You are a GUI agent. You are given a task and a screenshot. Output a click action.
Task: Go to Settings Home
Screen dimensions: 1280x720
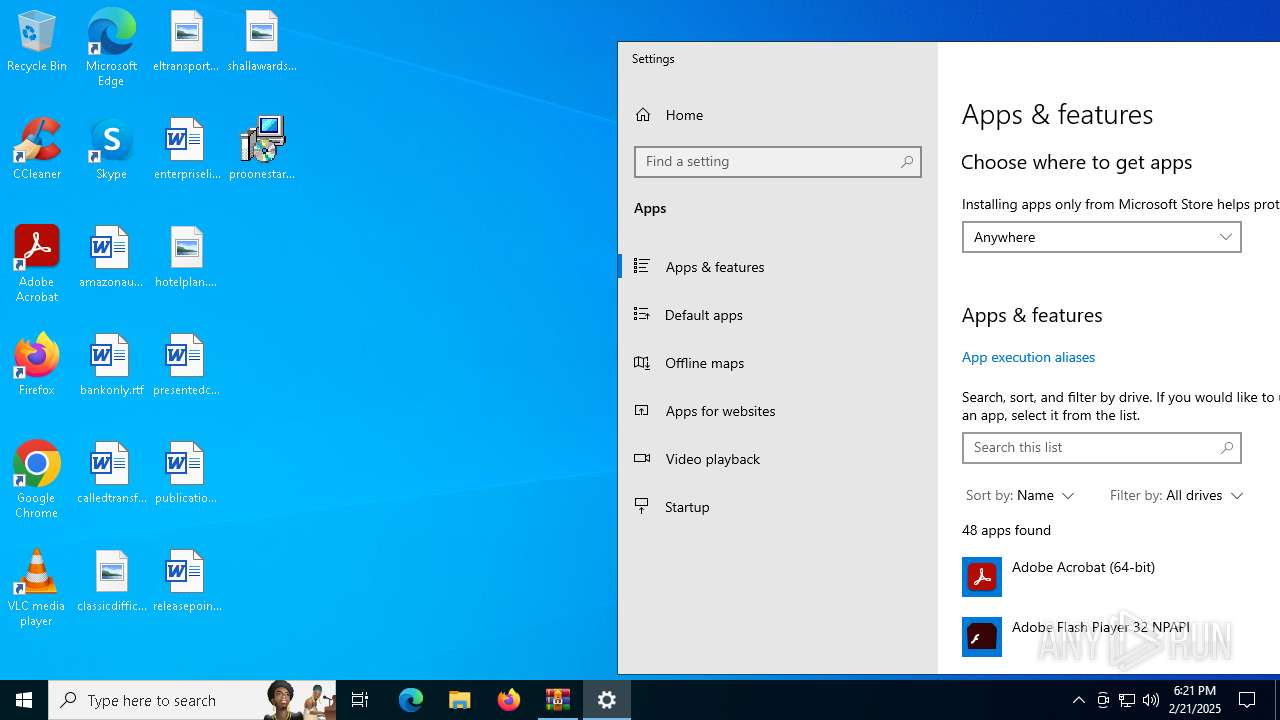click(778, 115)
